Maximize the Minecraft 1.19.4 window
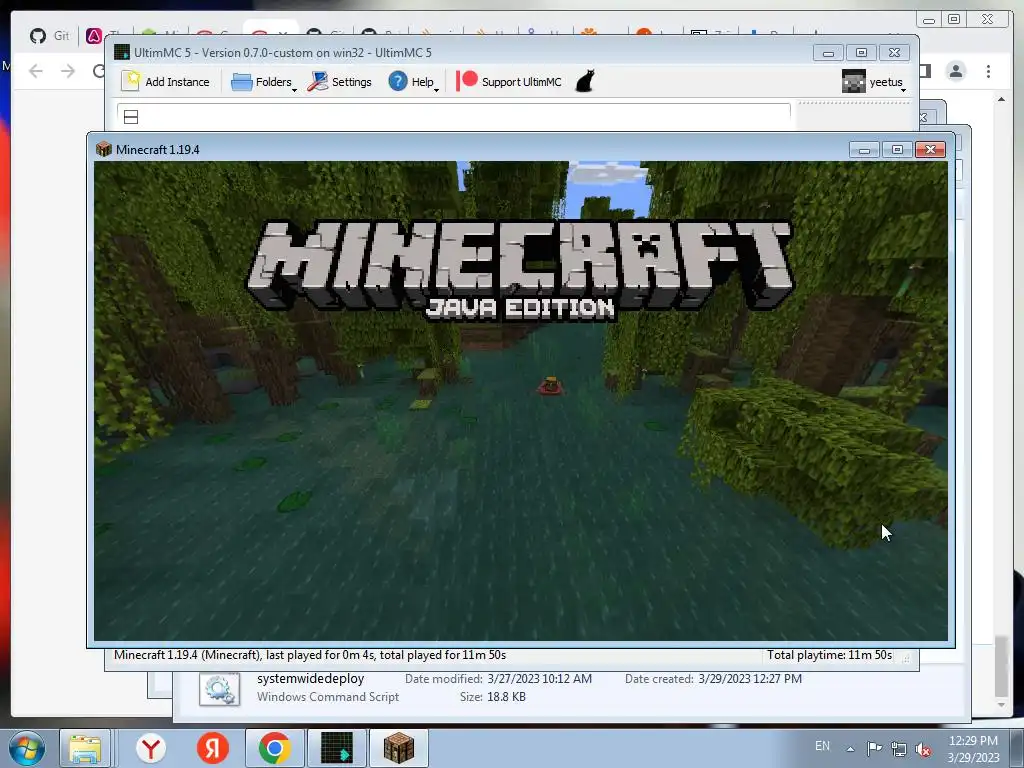The image size is (1024, 768). pos(897,150)
